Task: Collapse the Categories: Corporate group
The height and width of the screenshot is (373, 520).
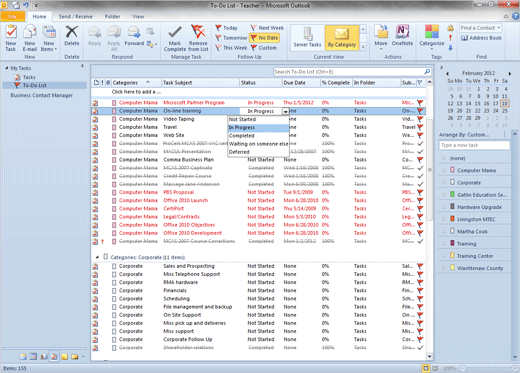Action: click(x=97, y=257)
